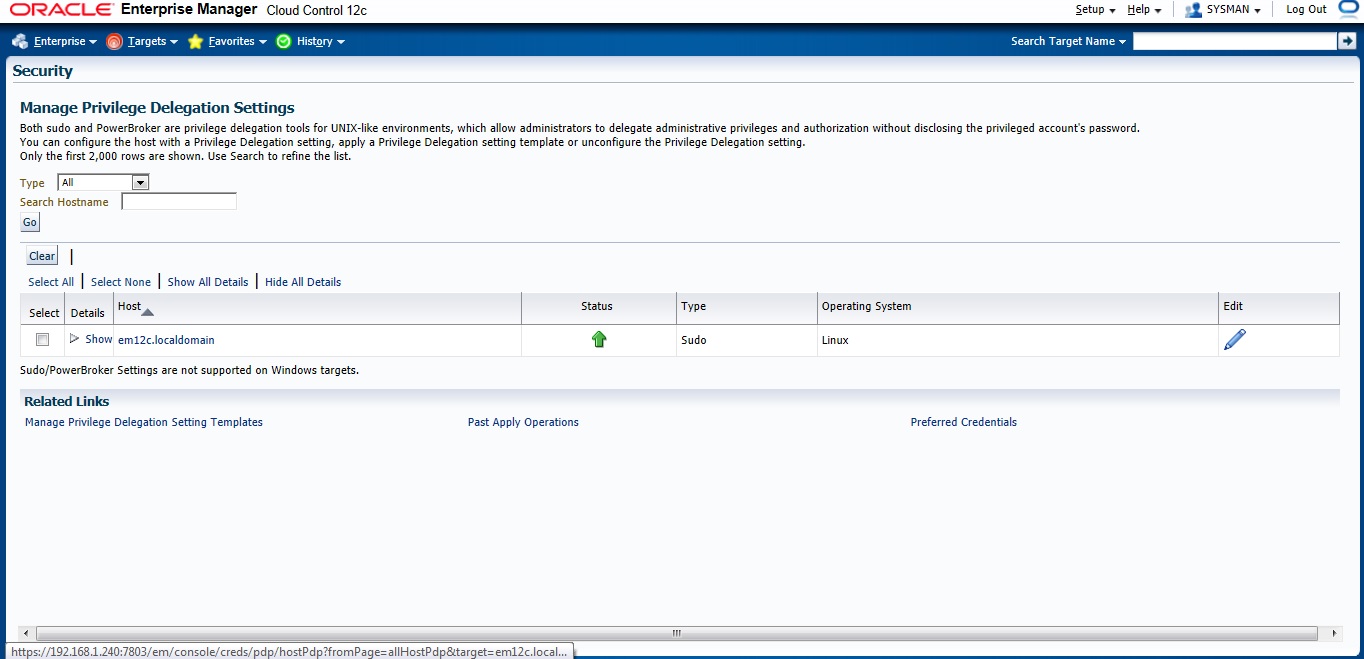Image resolution: width=1364 pixels, height=659 pixels.
Task: Expand details triangle for em12c.localdomain
Action: (x=74, y=339)
